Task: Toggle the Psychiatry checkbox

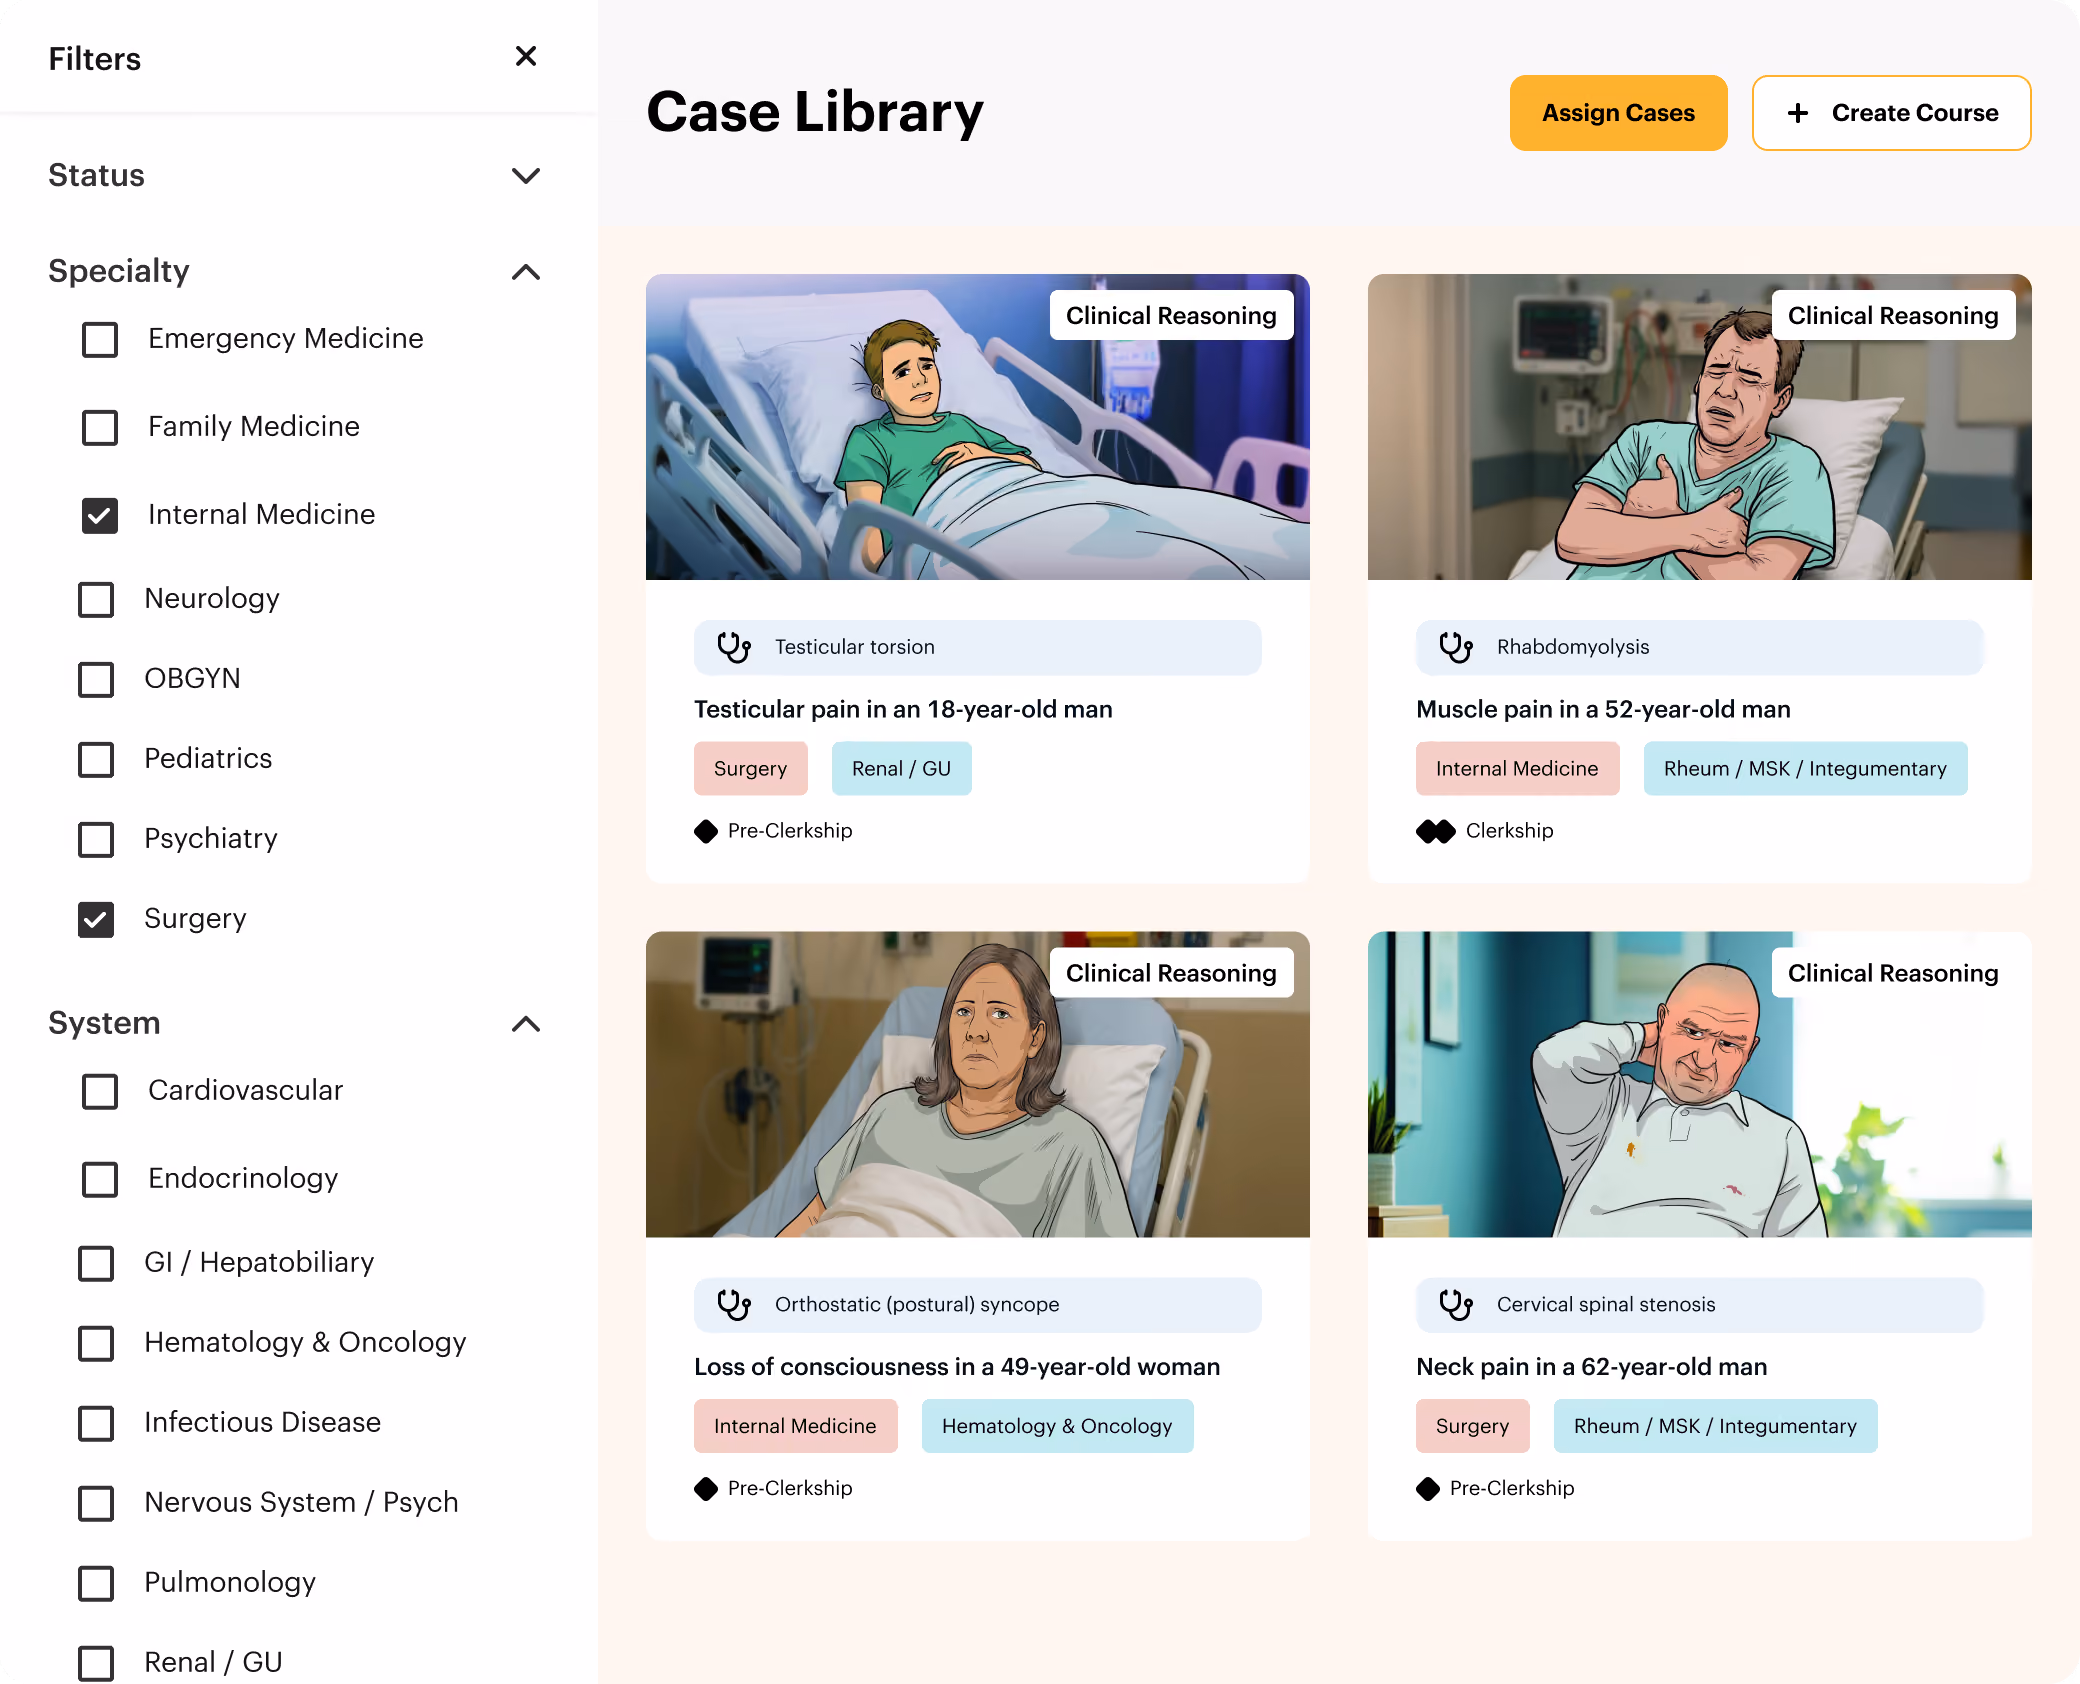Action: pyautogui.click(x=96, y=840)
